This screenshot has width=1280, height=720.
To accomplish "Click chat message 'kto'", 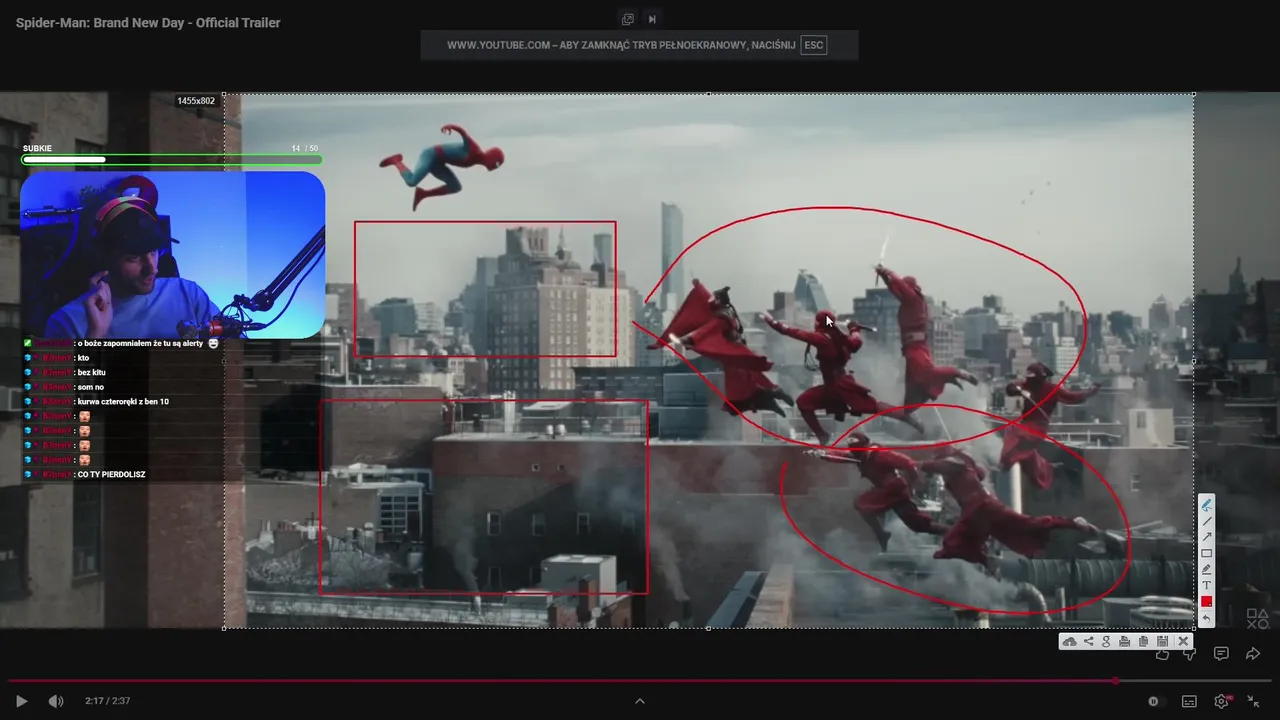I will pos(83,357).
